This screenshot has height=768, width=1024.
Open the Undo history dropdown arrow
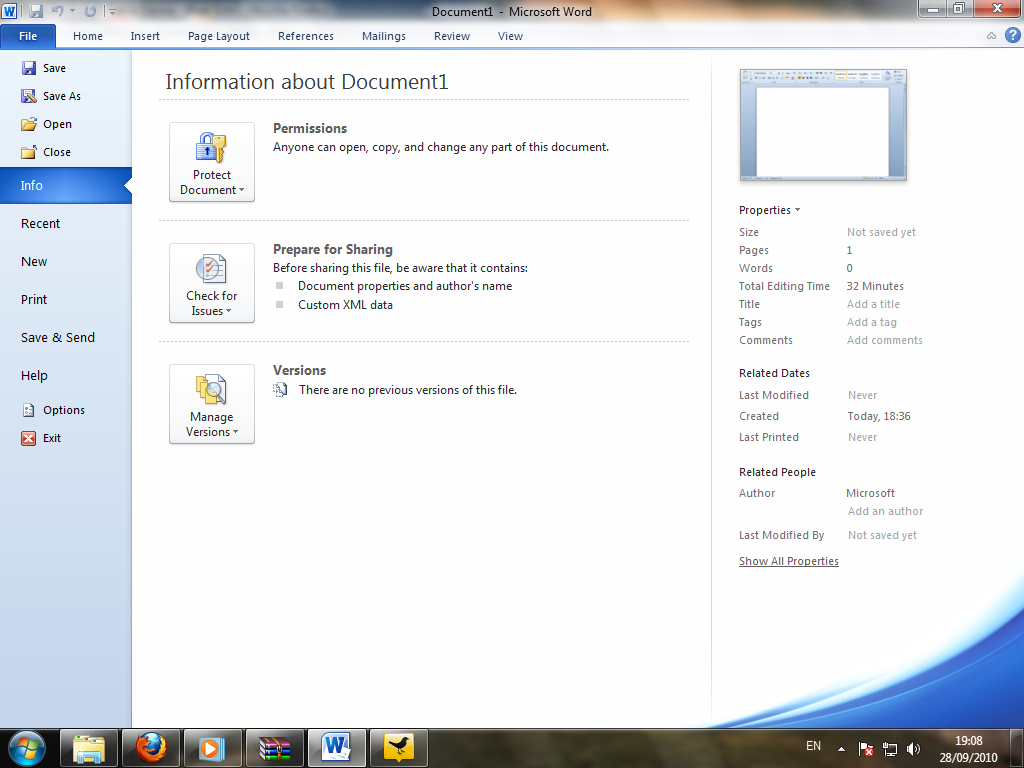[x=72, y=11]
